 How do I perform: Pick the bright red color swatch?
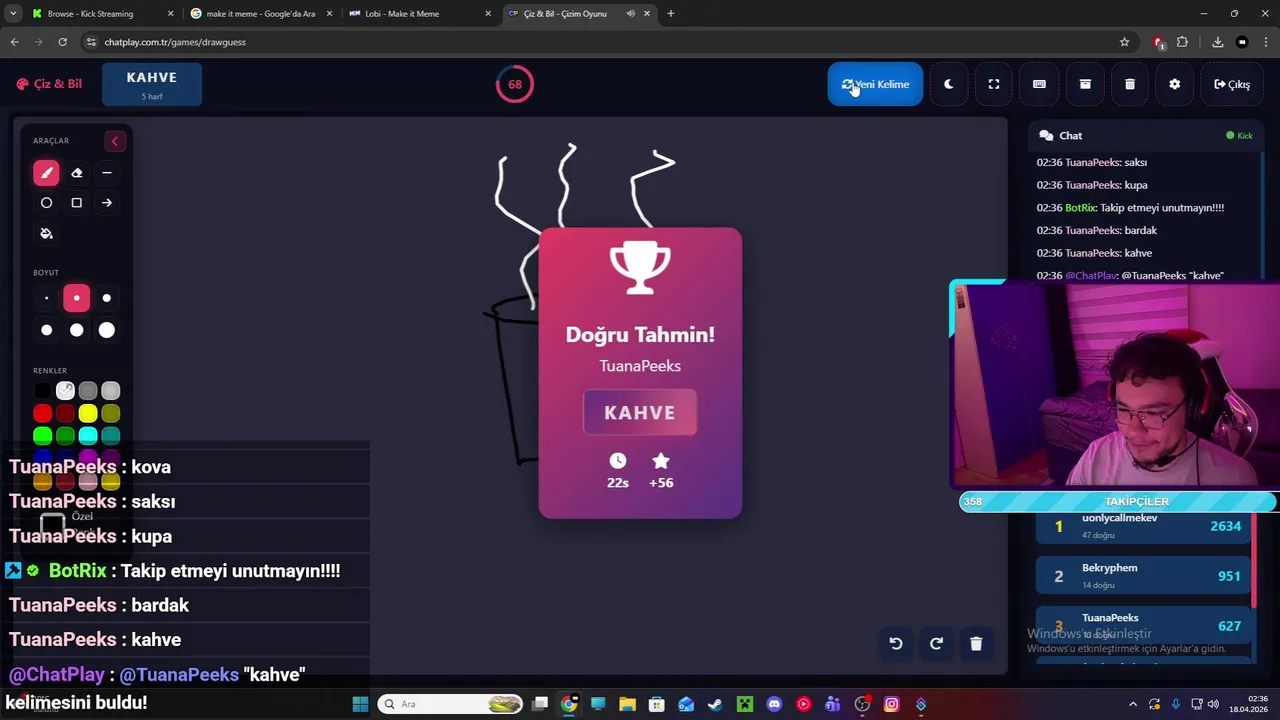42,413
